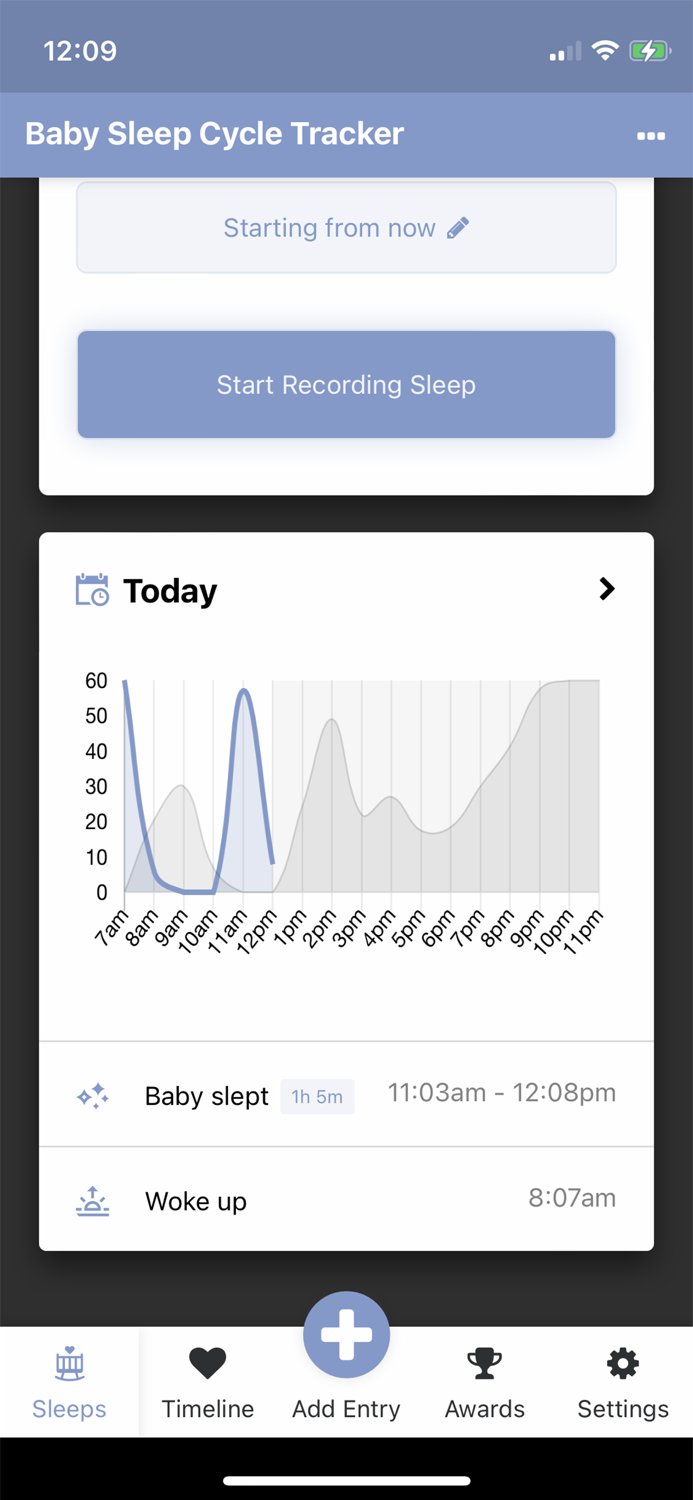Tap the battery indicator in the status bar
The width and height of the screenshot is (693, 1500).
[650, 50]
